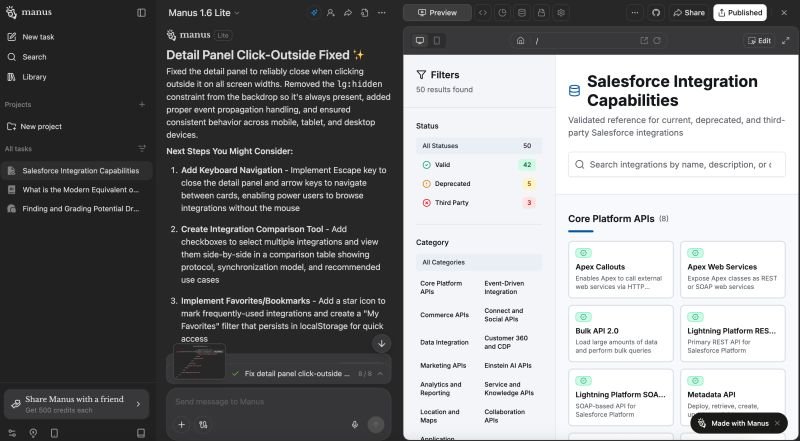
Task: Open Finding and Grading Potential task
Action: pos(77,208)
